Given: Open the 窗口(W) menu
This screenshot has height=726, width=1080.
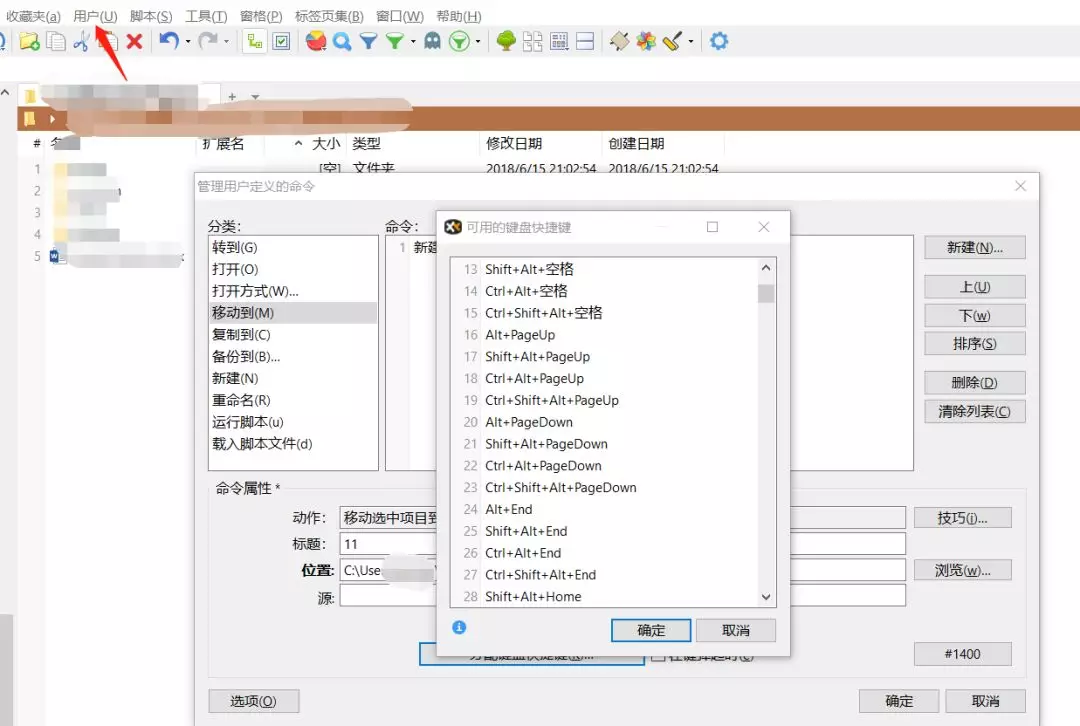Looking at the screenshot, I should coord(400,16).
